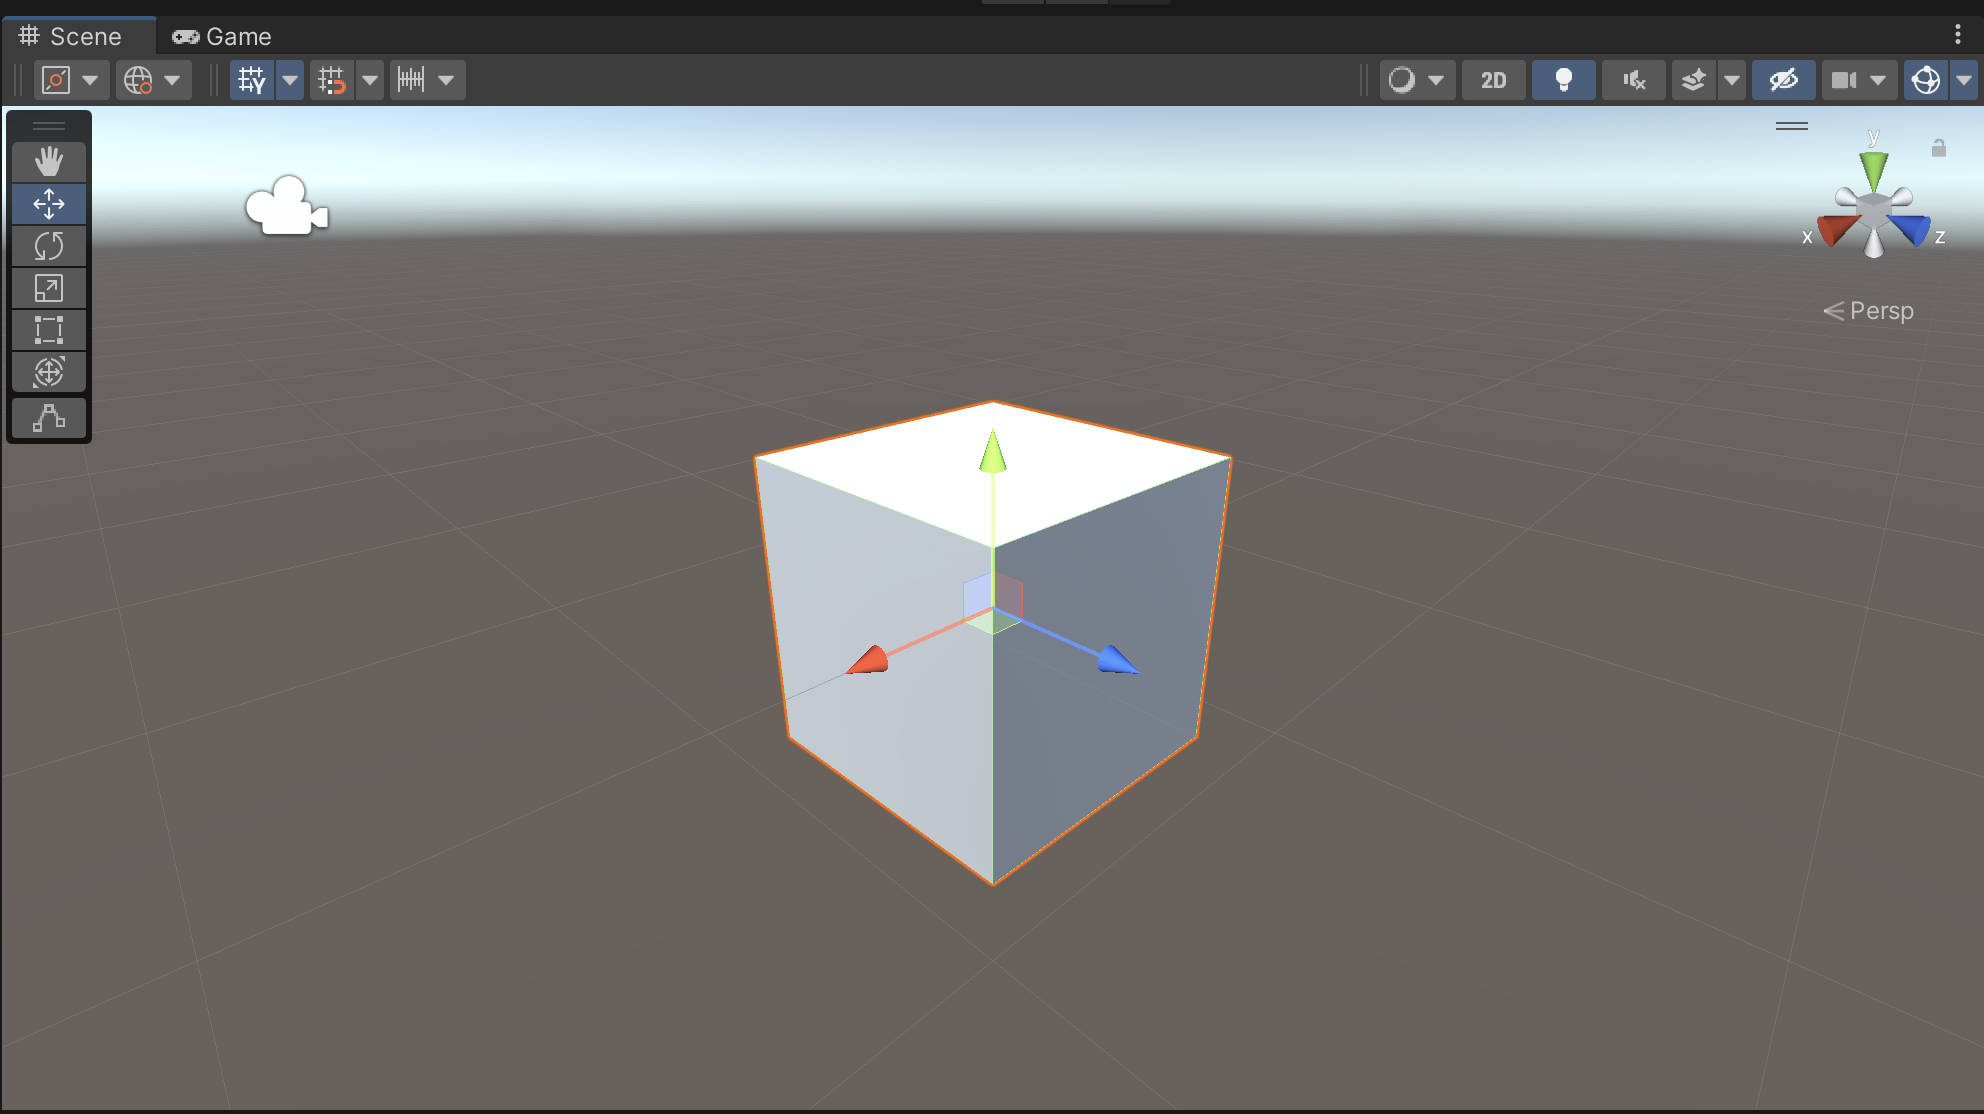The width and height of the screenshot is (1984, 1114).
Task: Click the Move tool in the toolbar
Action: click(x=48, y=204)
